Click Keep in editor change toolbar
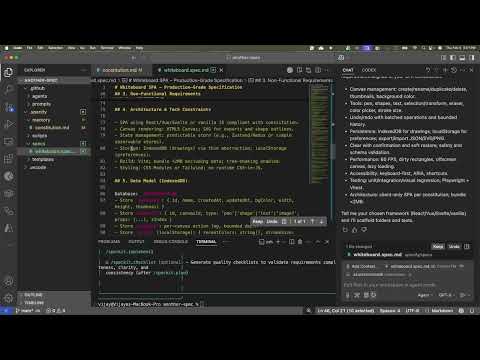 point(258,221)
